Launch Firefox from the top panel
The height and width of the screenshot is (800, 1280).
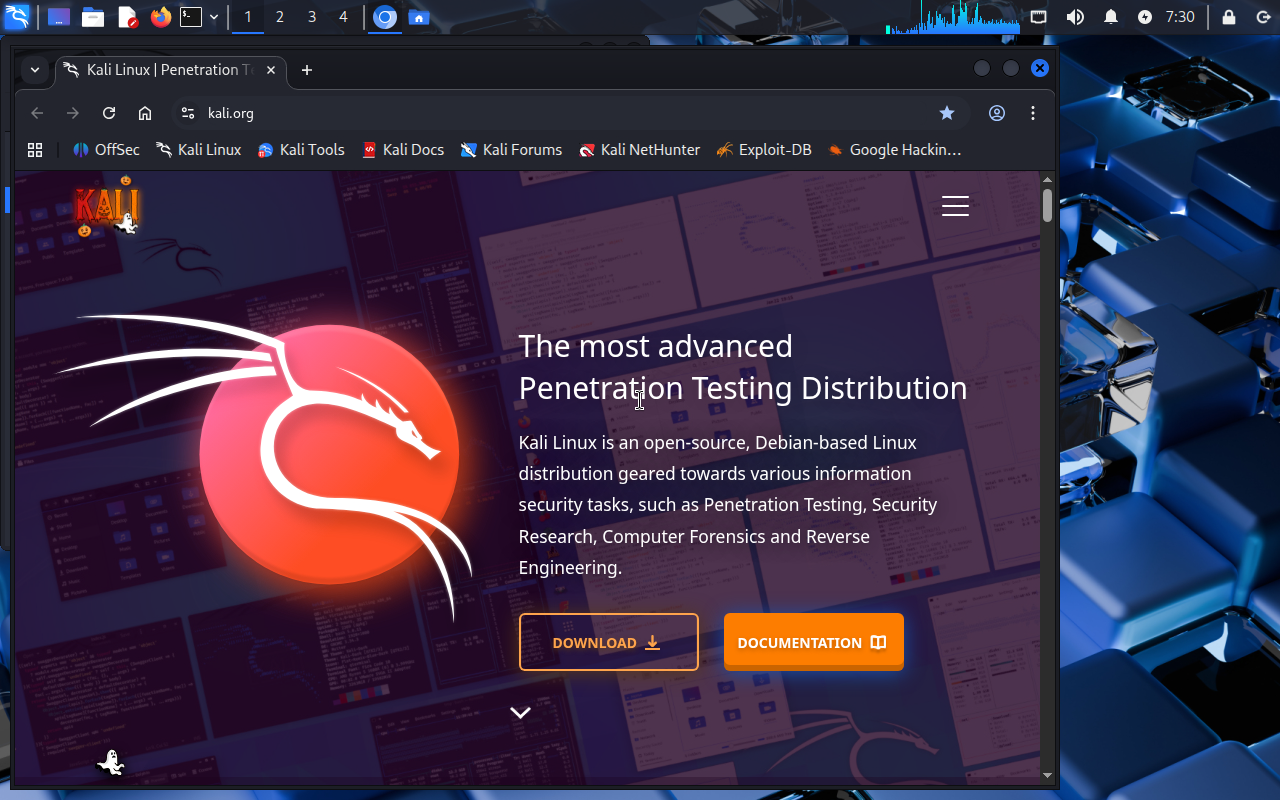161,17
